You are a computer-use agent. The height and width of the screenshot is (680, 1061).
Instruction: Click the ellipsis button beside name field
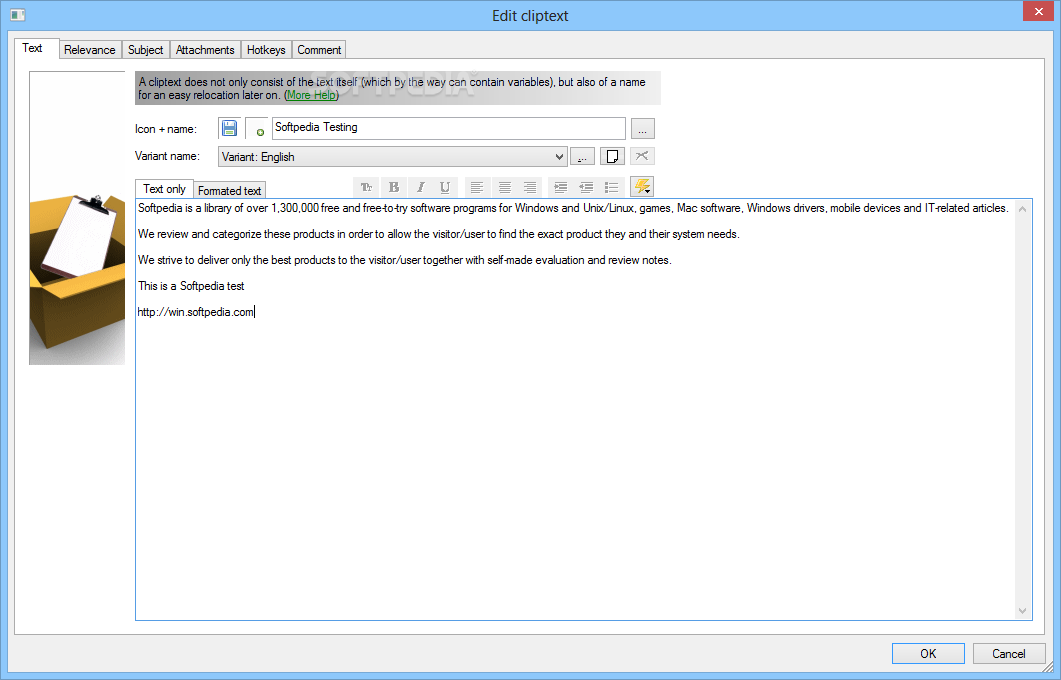pos(643,129)
